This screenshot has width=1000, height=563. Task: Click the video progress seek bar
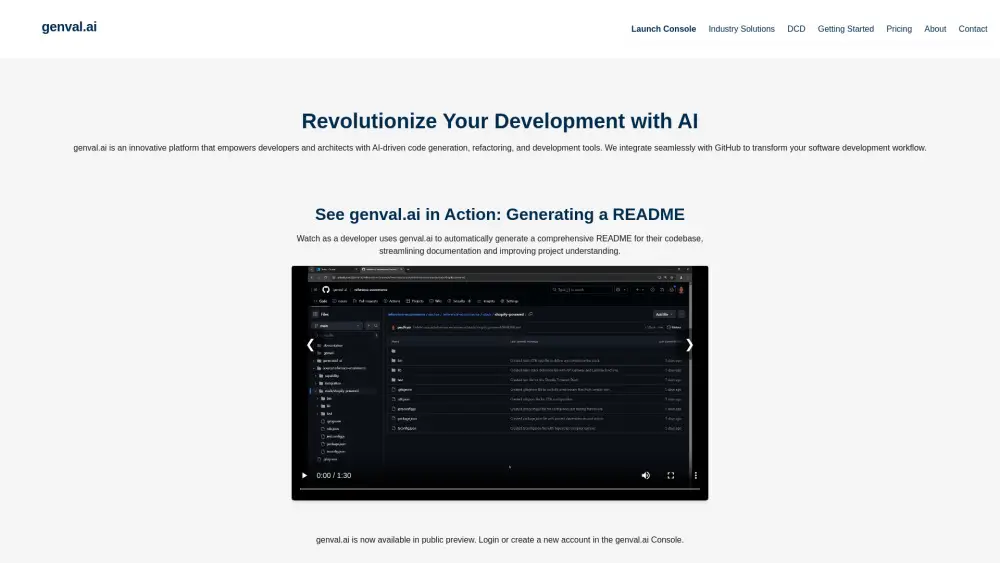(x=500, y=489)
